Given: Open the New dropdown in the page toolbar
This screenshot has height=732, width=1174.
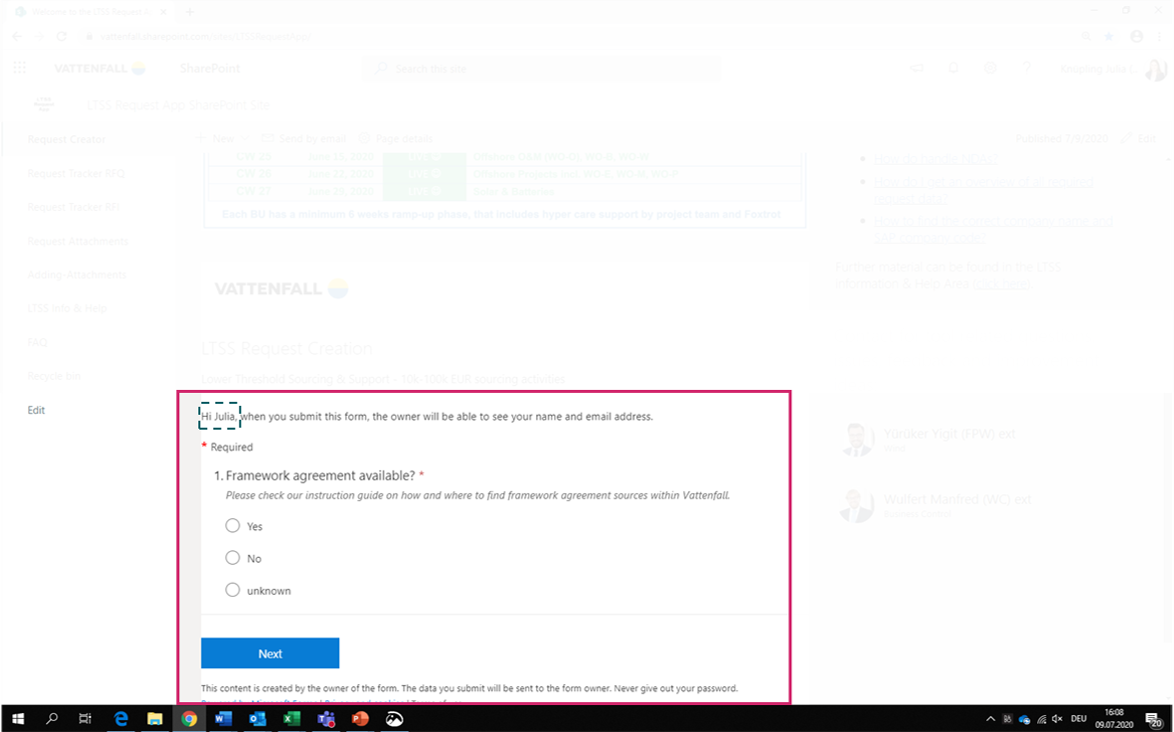Looking at the screenshot, I should [222, 138].
